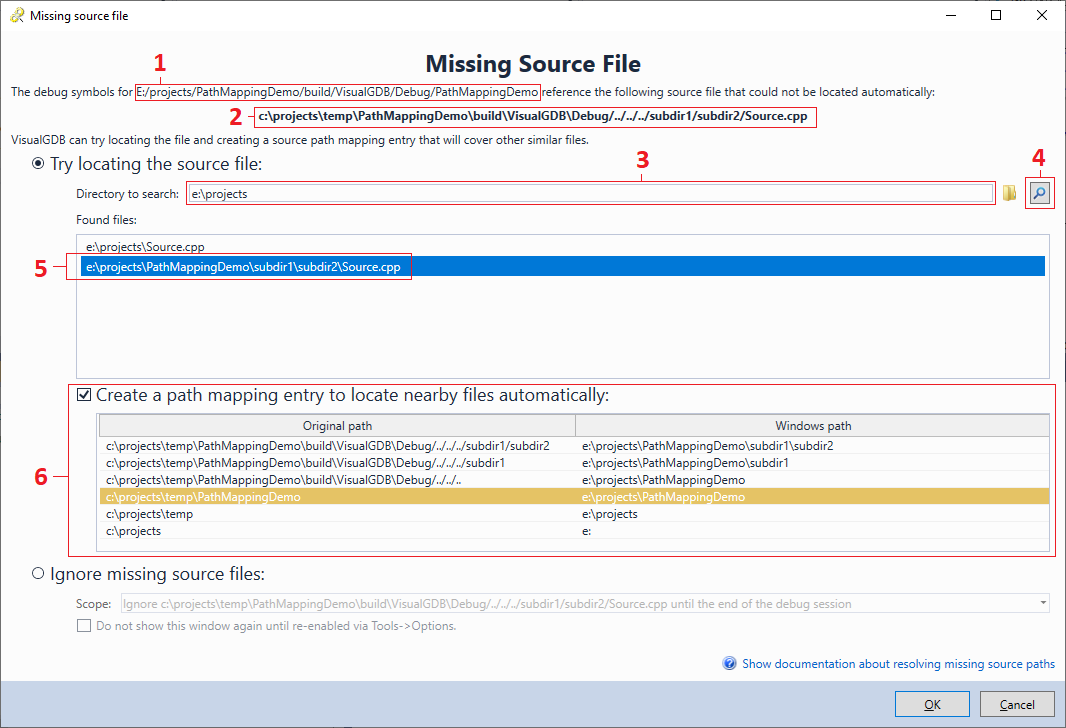This screenshot has width=1066, height=728.
Task: Expand the Scope dropdown
Action: tap(1043, 603)
